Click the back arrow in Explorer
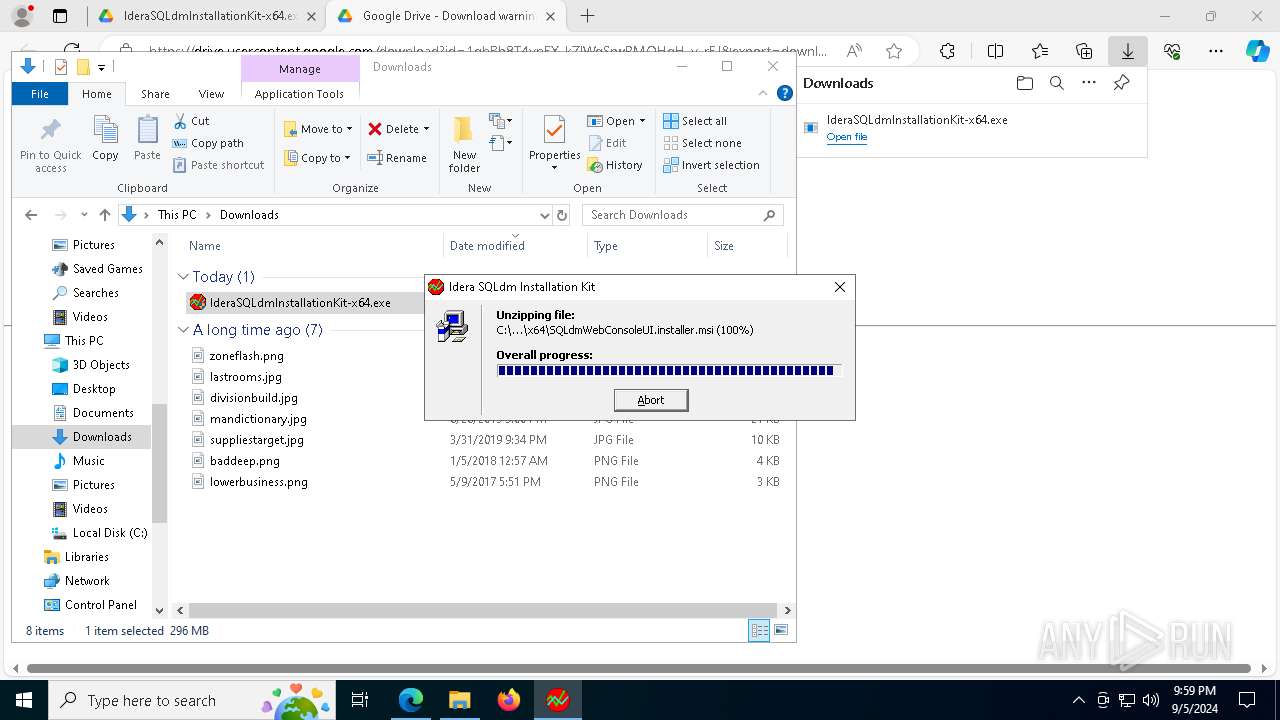This screenshot has width=1280, height=720. click(31, 215)
